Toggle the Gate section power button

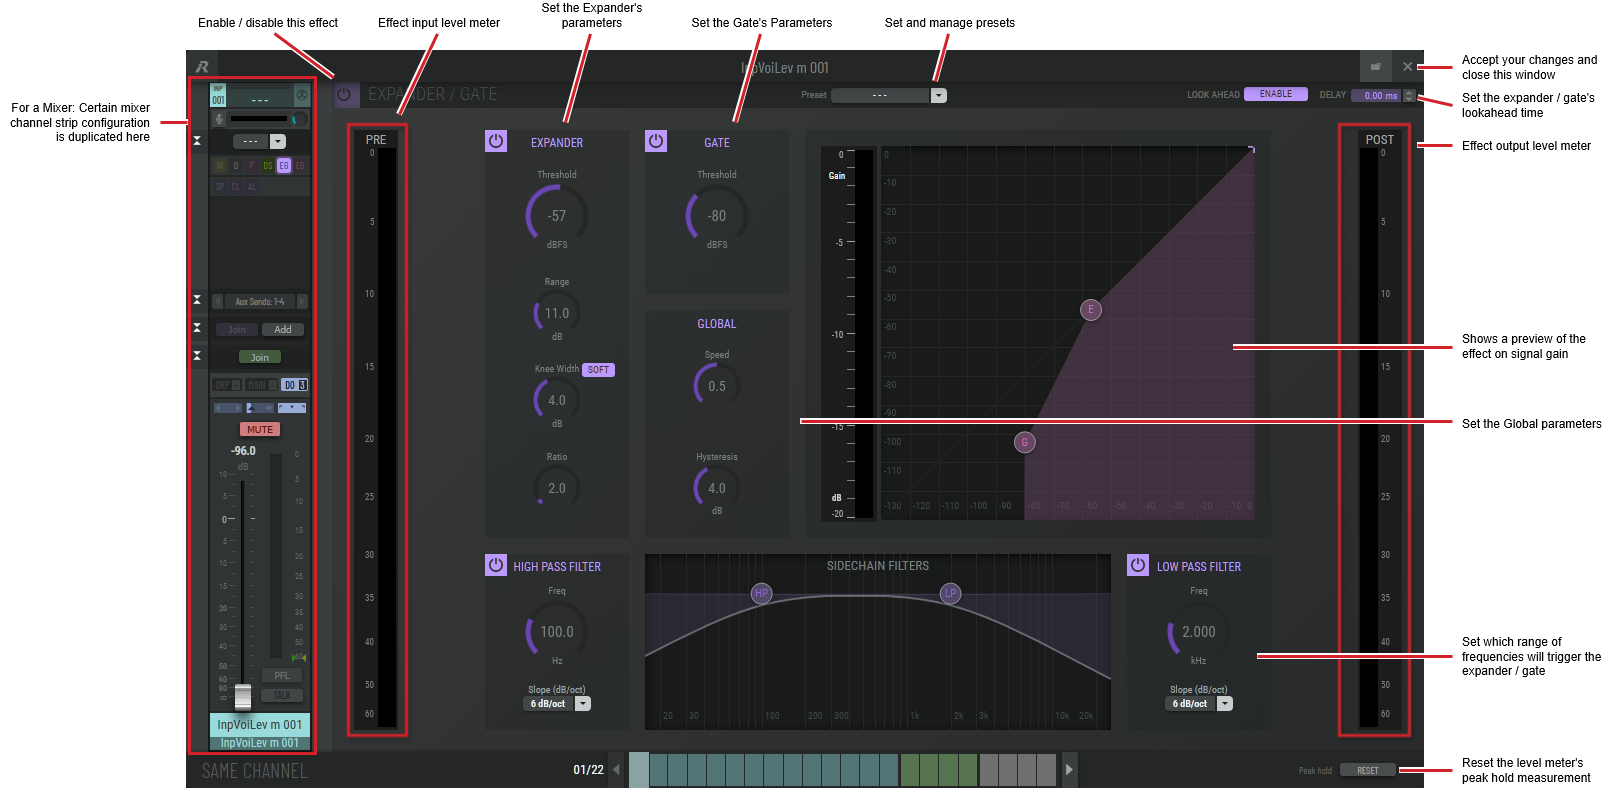point(656,141)
